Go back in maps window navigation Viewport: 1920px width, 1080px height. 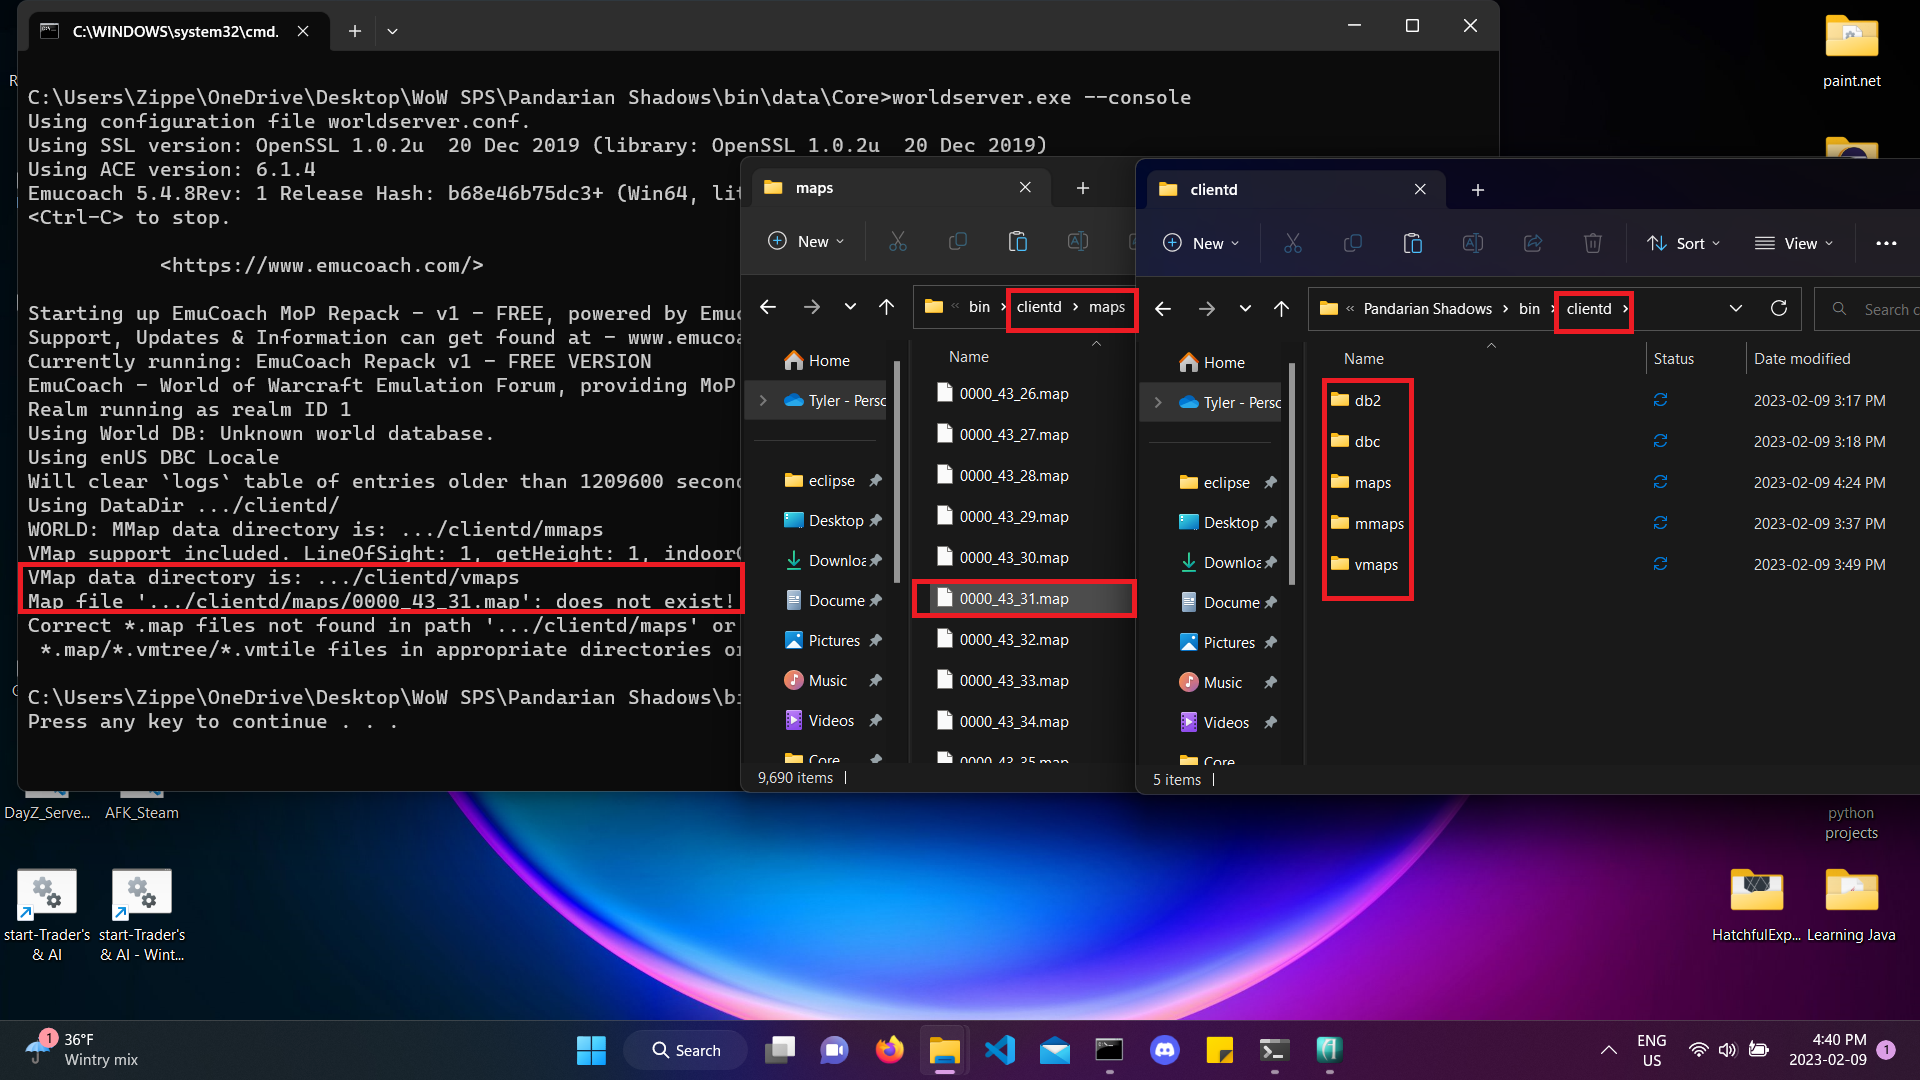coord(768,307)
